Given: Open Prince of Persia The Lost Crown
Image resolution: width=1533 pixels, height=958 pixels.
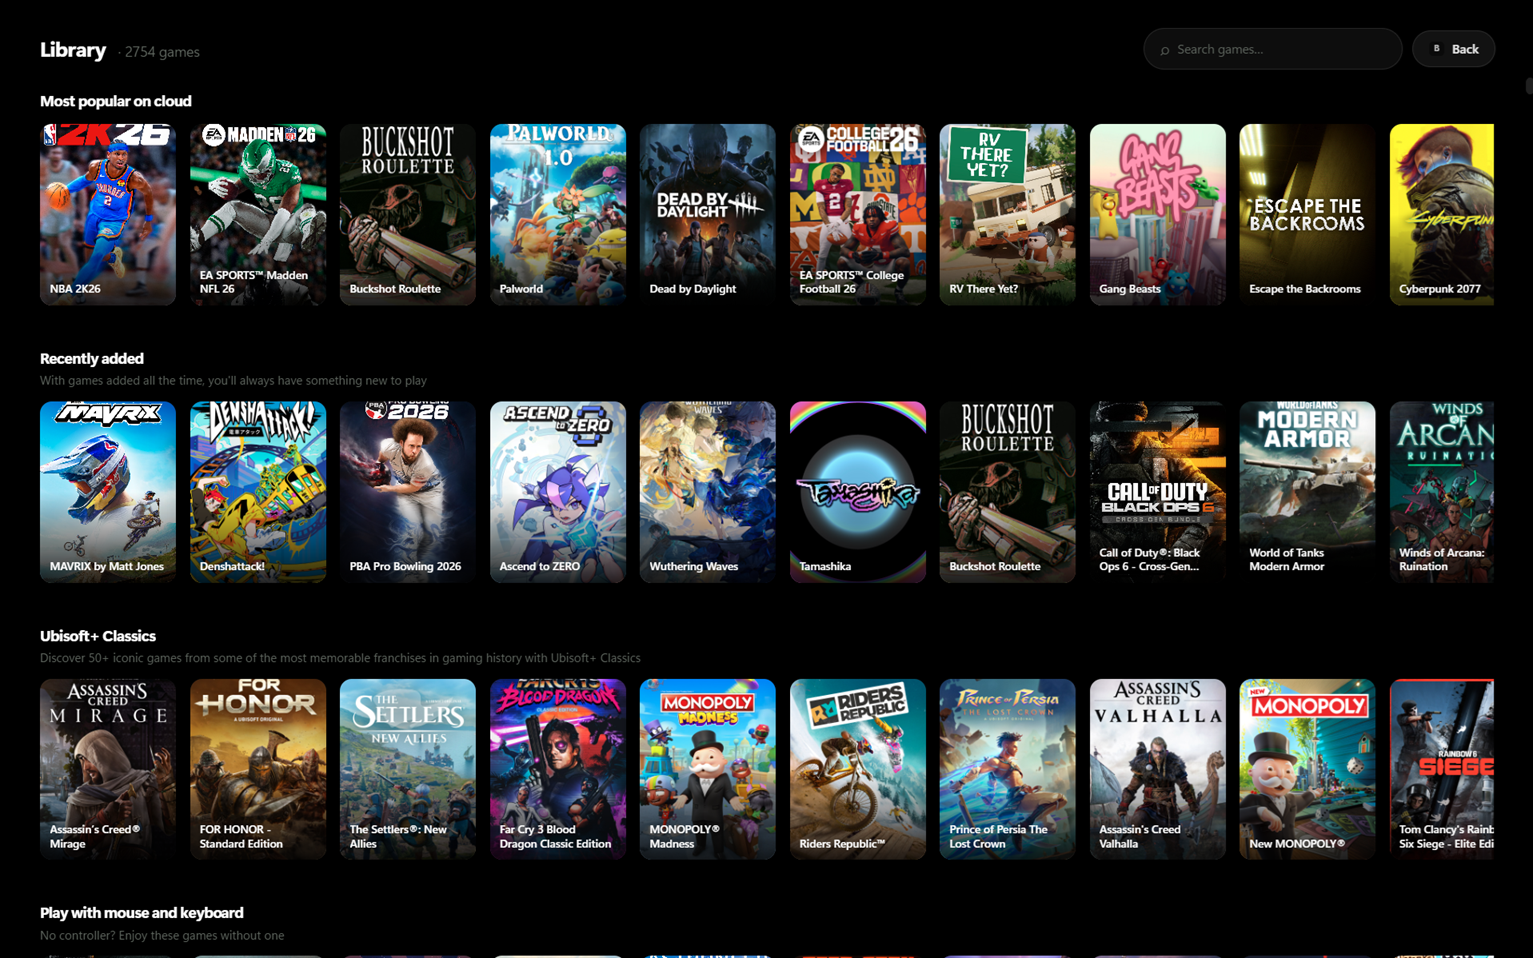Looking at the screenshot, I should pos(1008,769).
